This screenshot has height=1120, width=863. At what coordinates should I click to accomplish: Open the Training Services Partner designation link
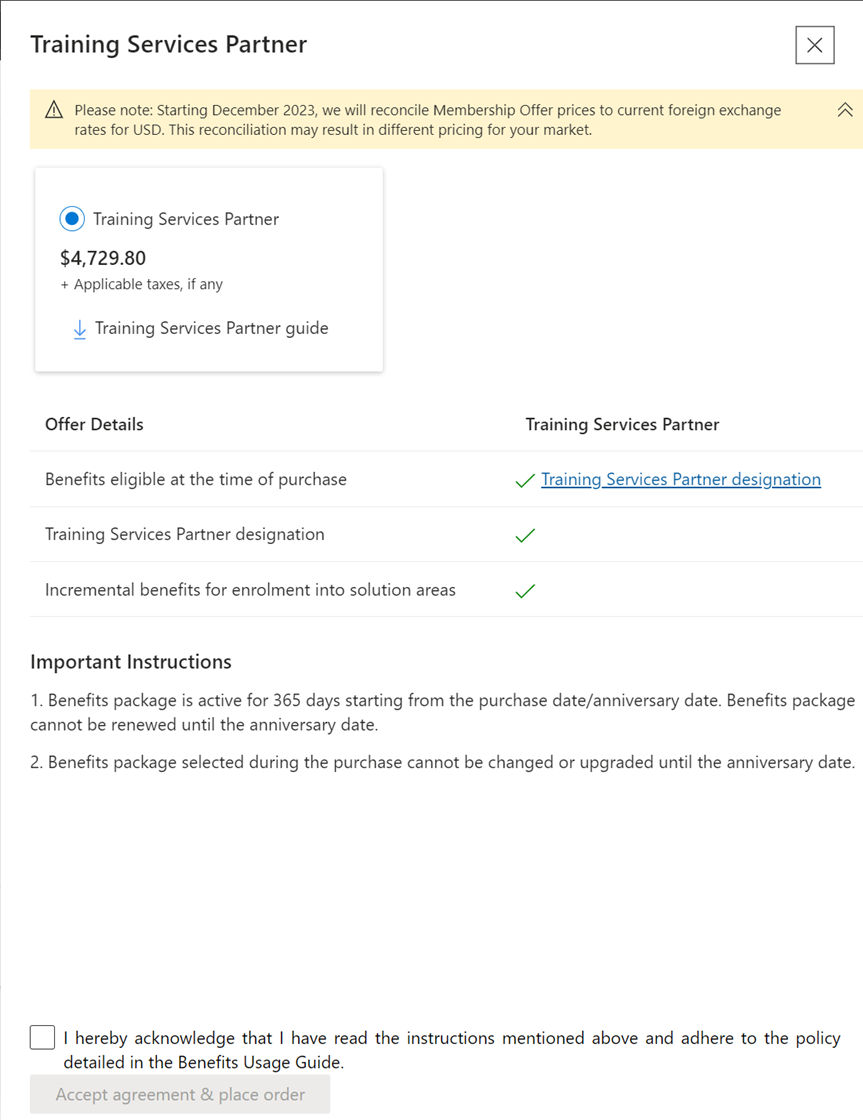(x=680, y=479)
